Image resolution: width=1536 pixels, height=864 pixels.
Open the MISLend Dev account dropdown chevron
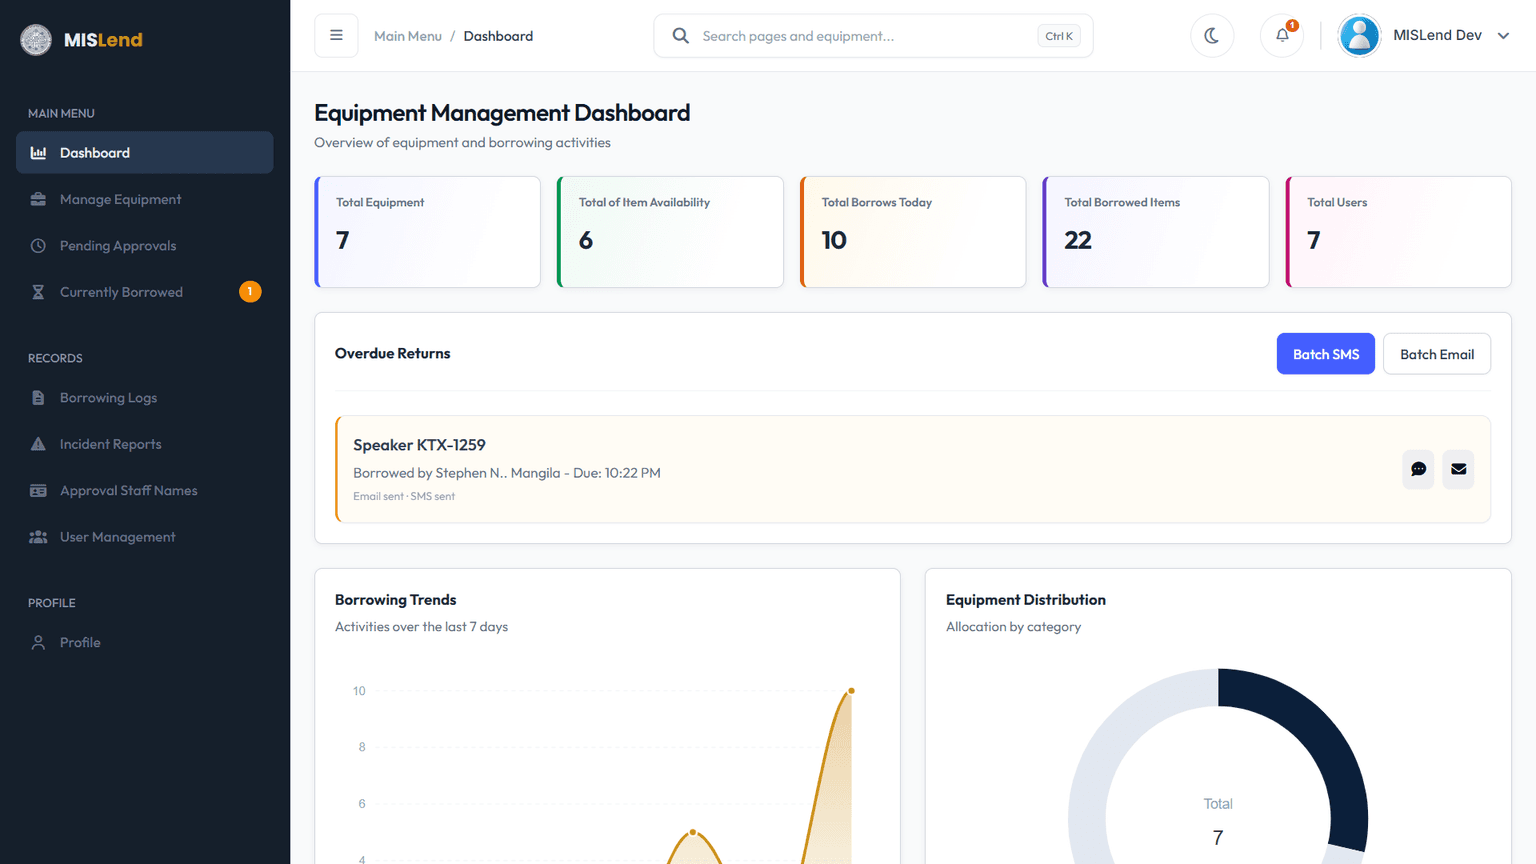pos(1503,36)
